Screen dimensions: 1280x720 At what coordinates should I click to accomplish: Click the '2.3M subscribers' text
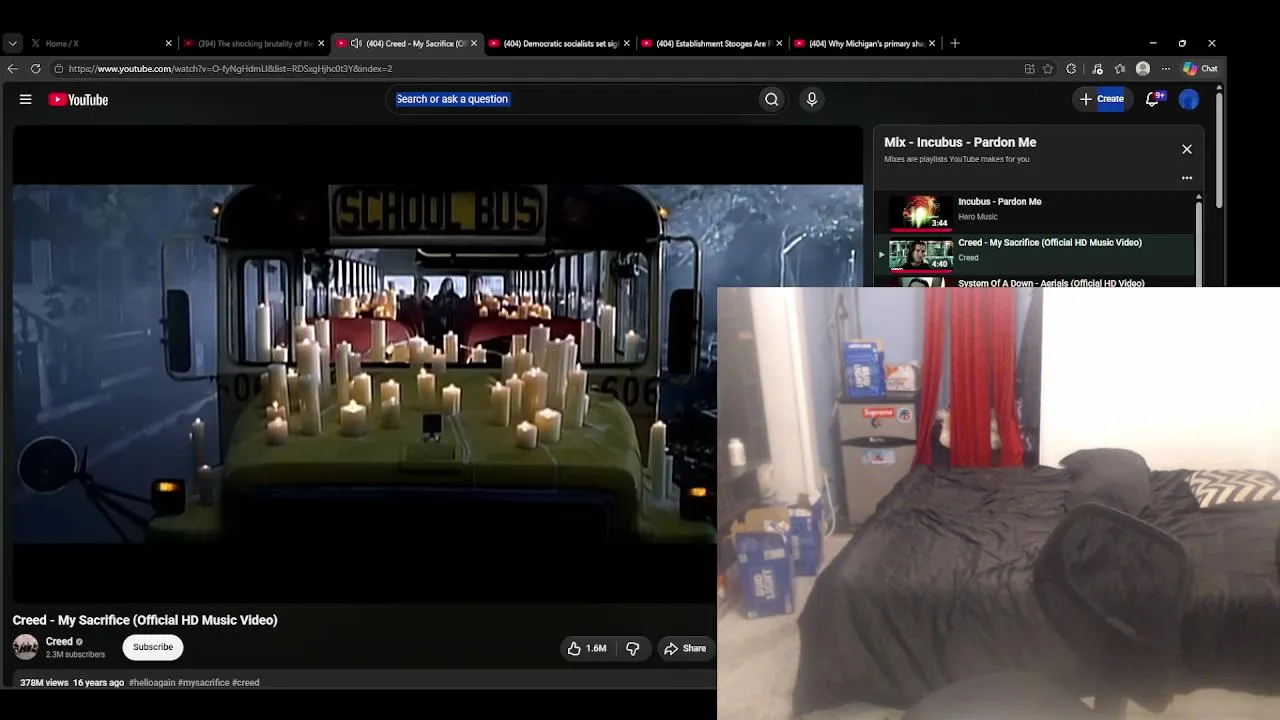[75, 655]
